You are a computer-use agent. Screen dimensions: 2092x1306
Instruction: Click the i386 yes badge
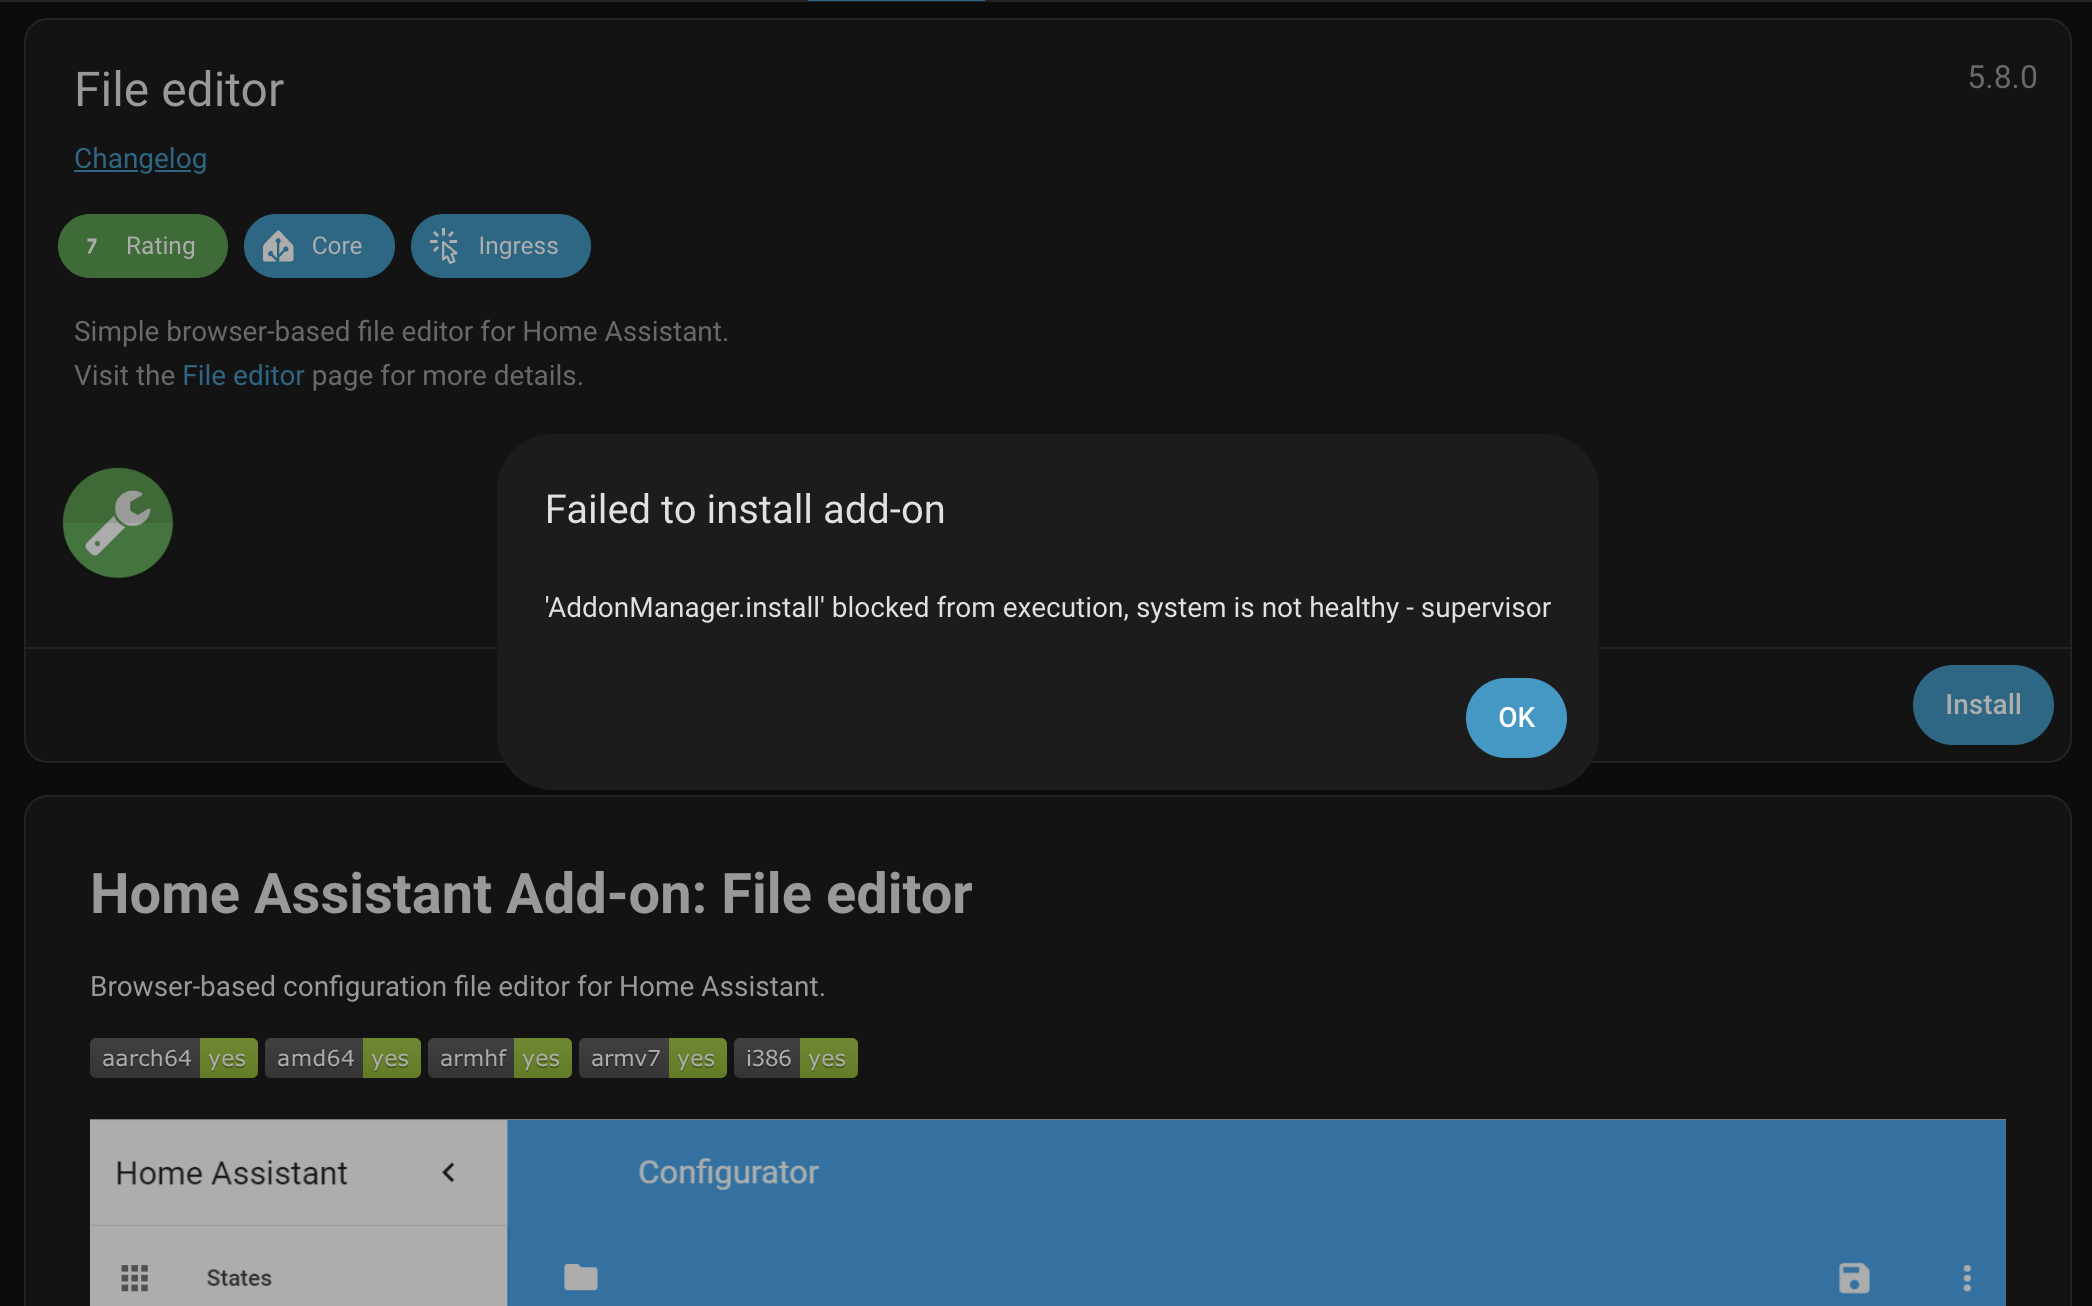(x=795, y=1058)
